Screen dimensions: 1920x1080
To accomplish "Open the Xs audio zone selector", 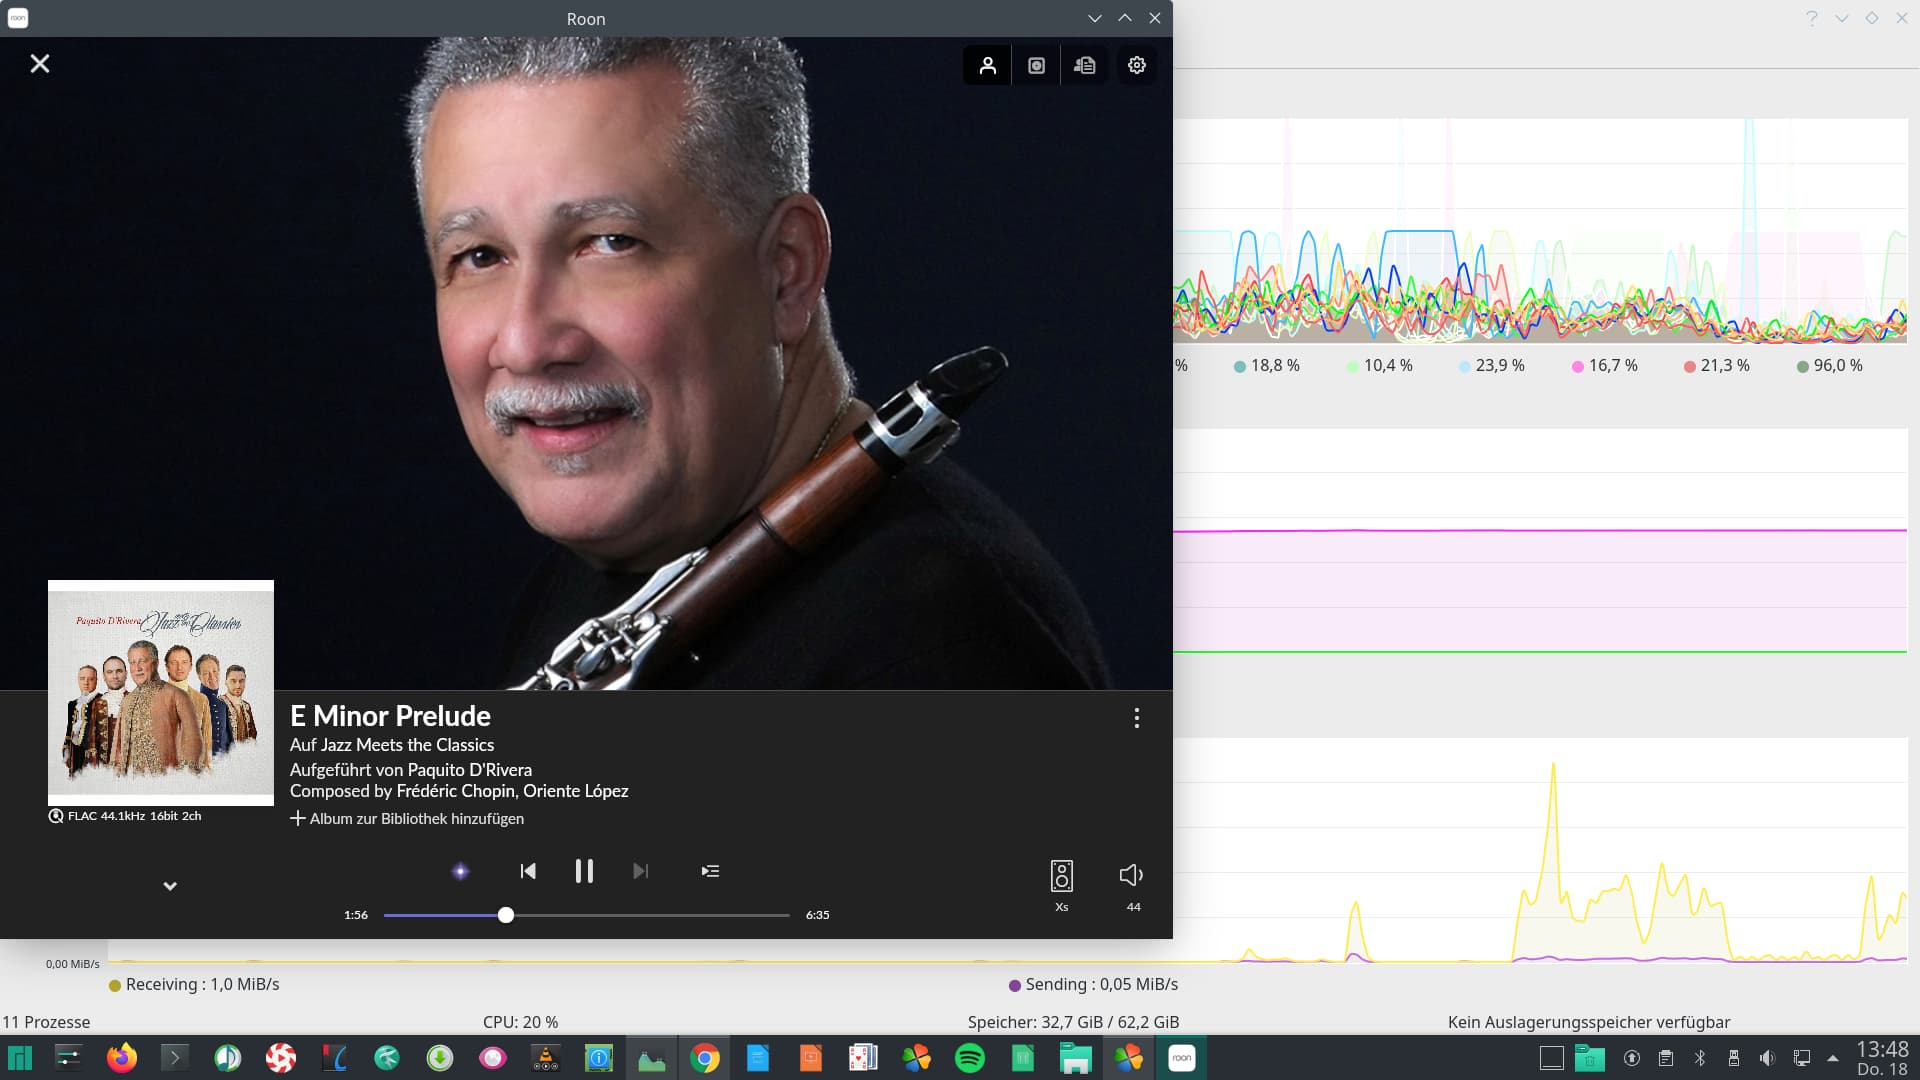I will (x=1062, y=885).
